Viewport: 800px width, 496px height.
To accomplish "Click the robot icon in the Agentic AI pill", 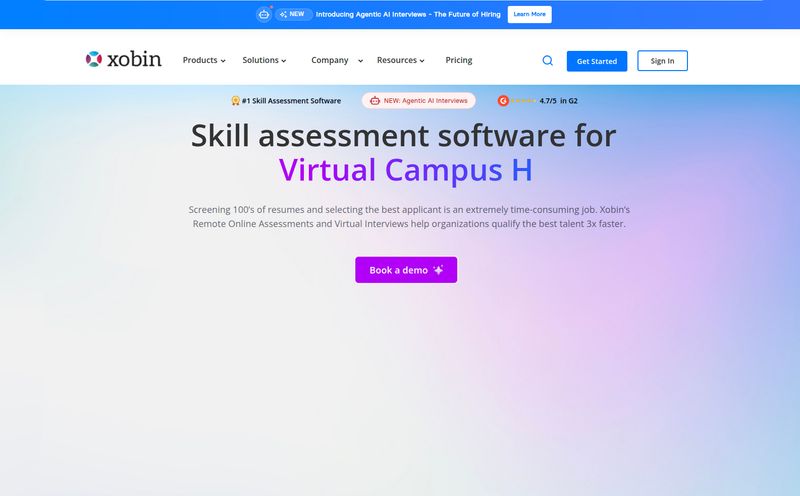I will [x=375, y=101].
